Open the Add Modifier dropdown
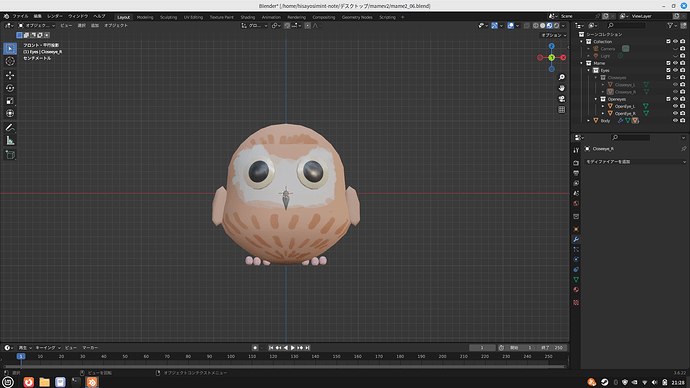 635,162
